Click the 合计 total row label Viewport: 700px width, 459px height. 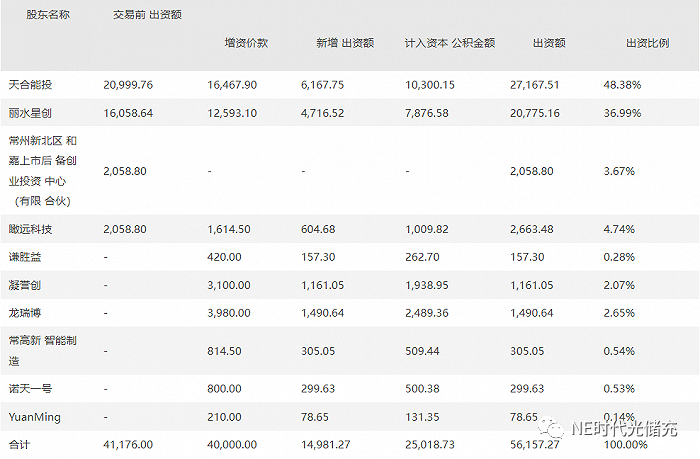coord(18,444)
